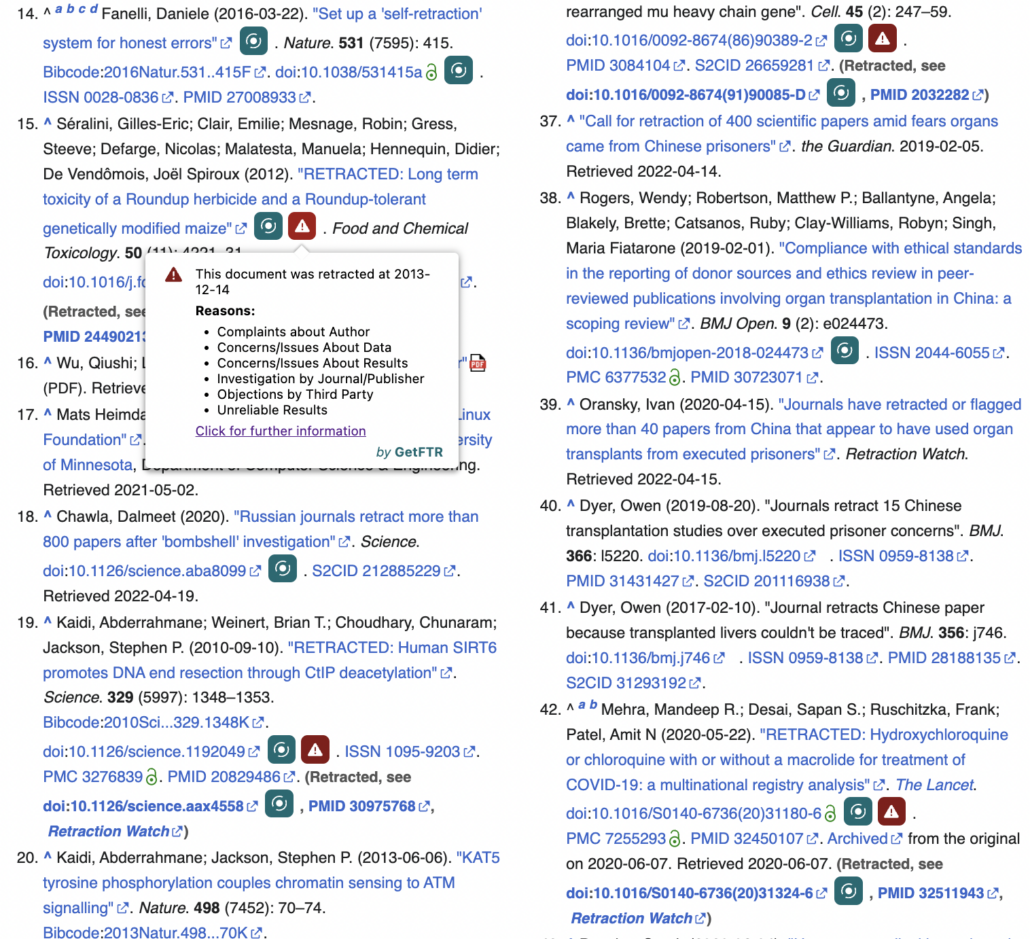Open PMID 2032282 link
The height and width of the screenshot is (939, 1030).
tap(927, 95)
